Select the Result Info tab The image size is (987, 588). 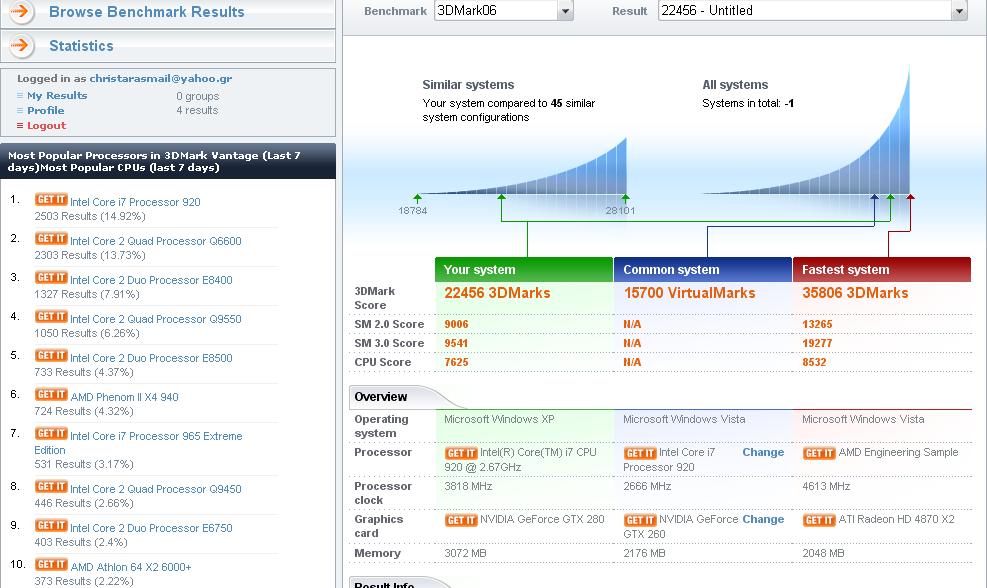(x=385, y=584)
